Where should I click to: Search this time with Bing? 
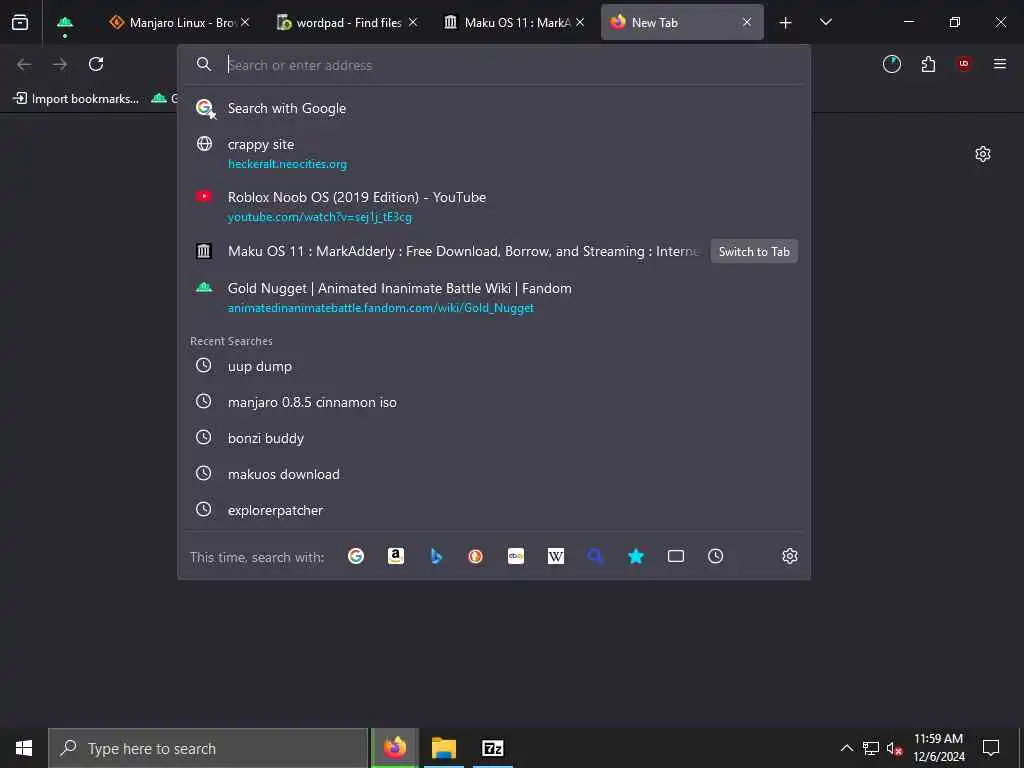436,556
